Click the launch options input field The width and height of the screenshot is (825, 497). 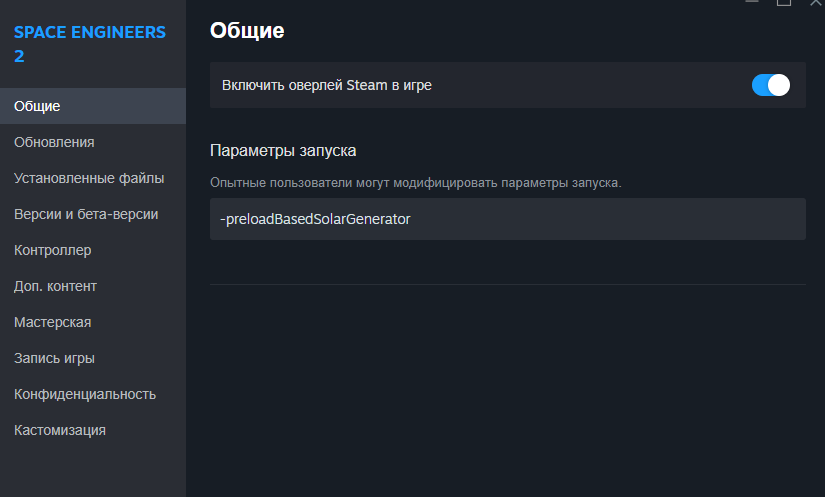click(508, 219)
